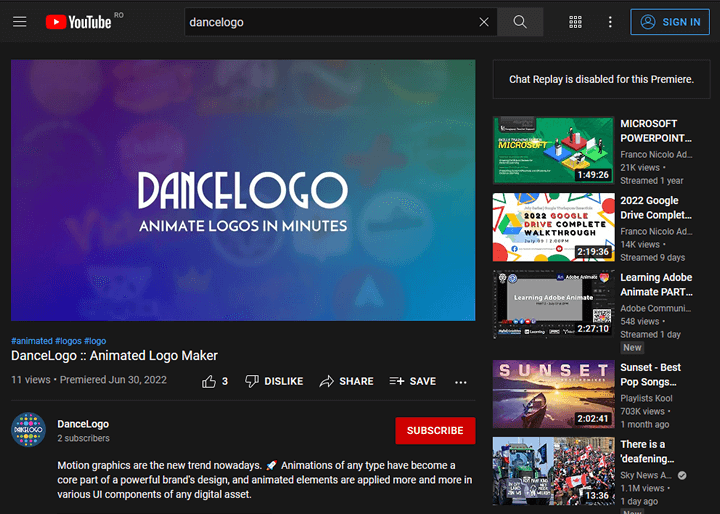This screenshot has height=514, width=720.
Task: Click the 1:49:26 duration badge
Action: point(593,175)
